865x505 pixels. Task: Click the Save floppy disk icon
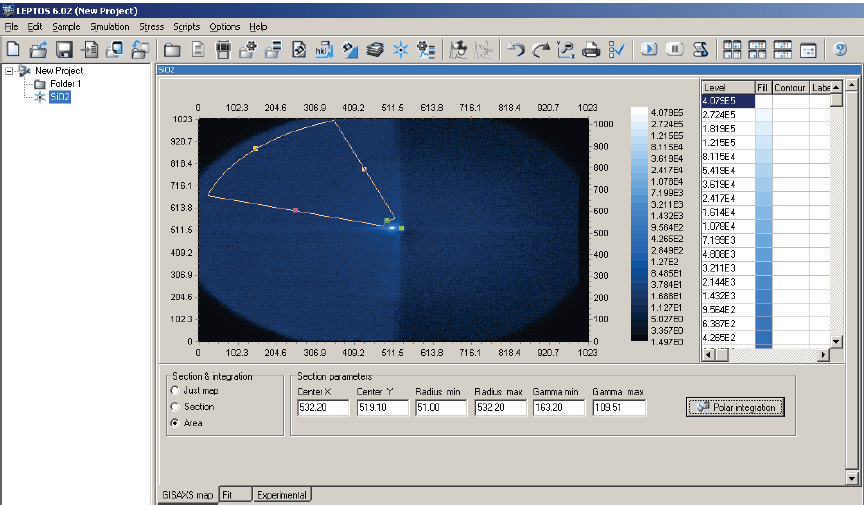click(64, 49)
